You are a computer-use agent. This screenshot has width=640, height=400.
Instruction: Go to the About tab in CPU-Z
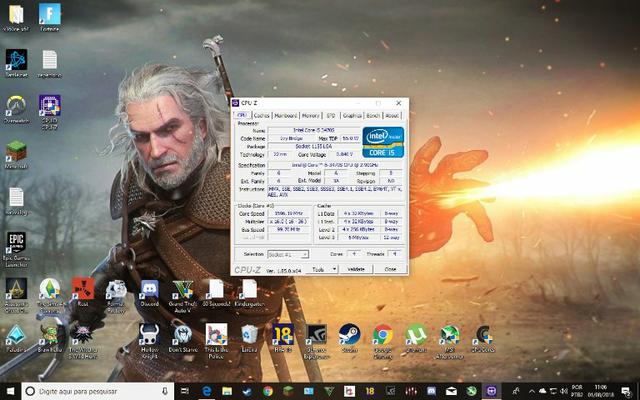[392, 116]
